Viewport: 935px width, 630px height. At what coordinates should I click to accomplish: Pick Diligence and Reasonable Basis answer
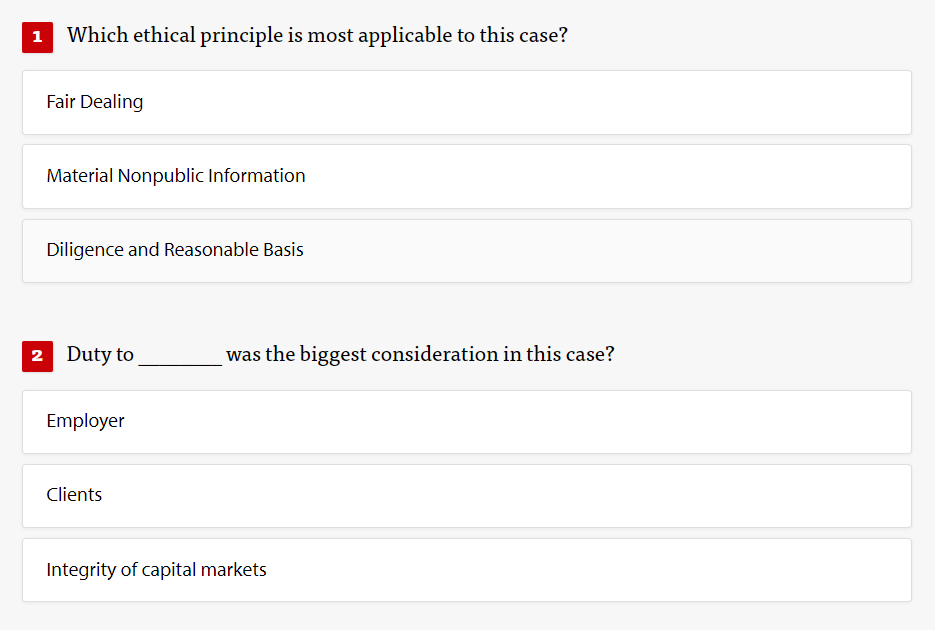466,250
